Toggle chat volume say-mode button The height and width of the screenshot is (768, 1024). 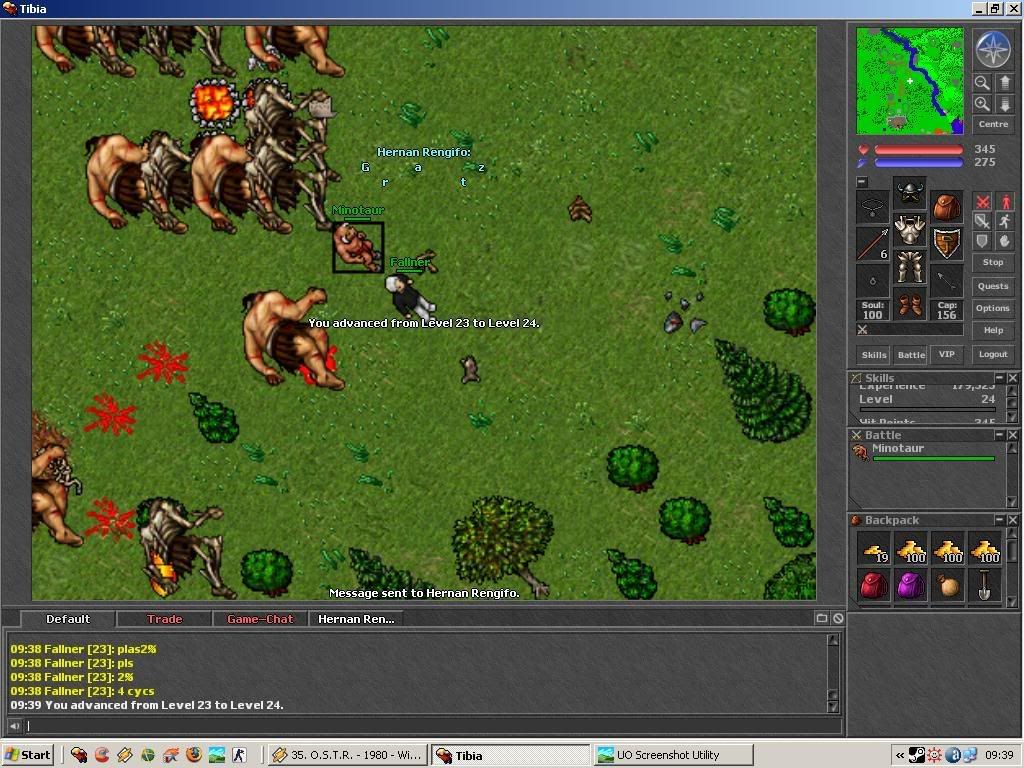[x=14, y=726]
